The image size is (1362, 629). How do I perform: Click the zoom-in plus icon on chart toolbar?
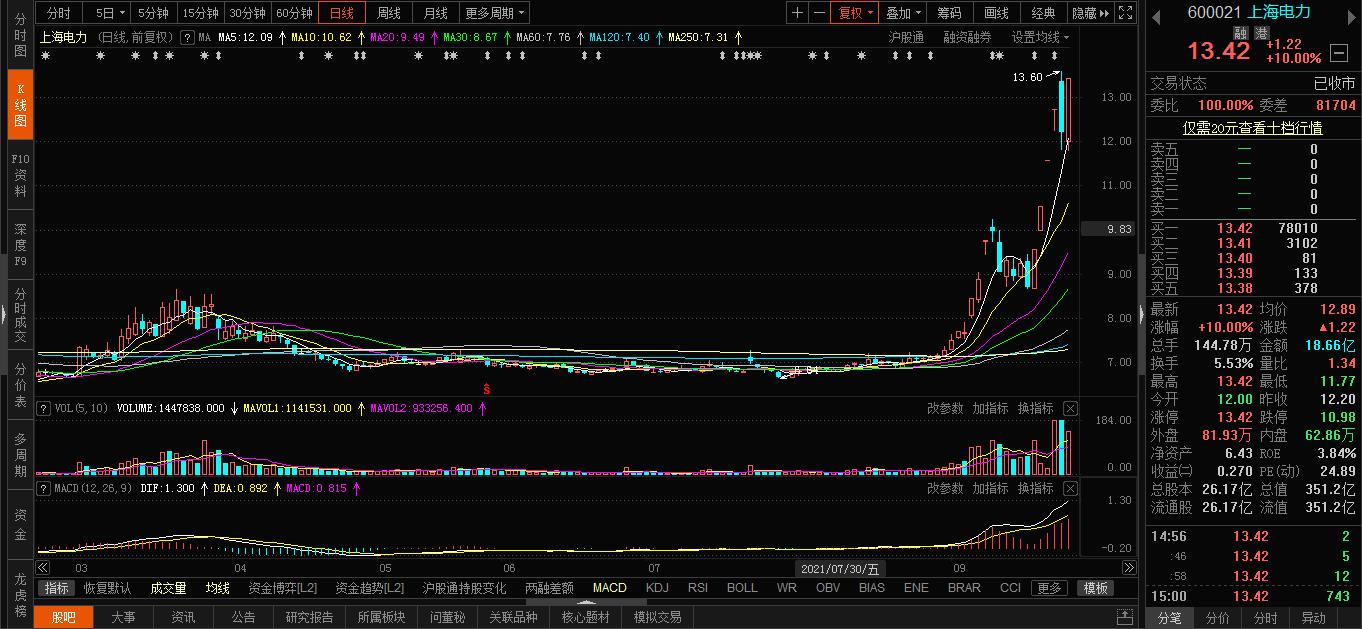point(797,13)
